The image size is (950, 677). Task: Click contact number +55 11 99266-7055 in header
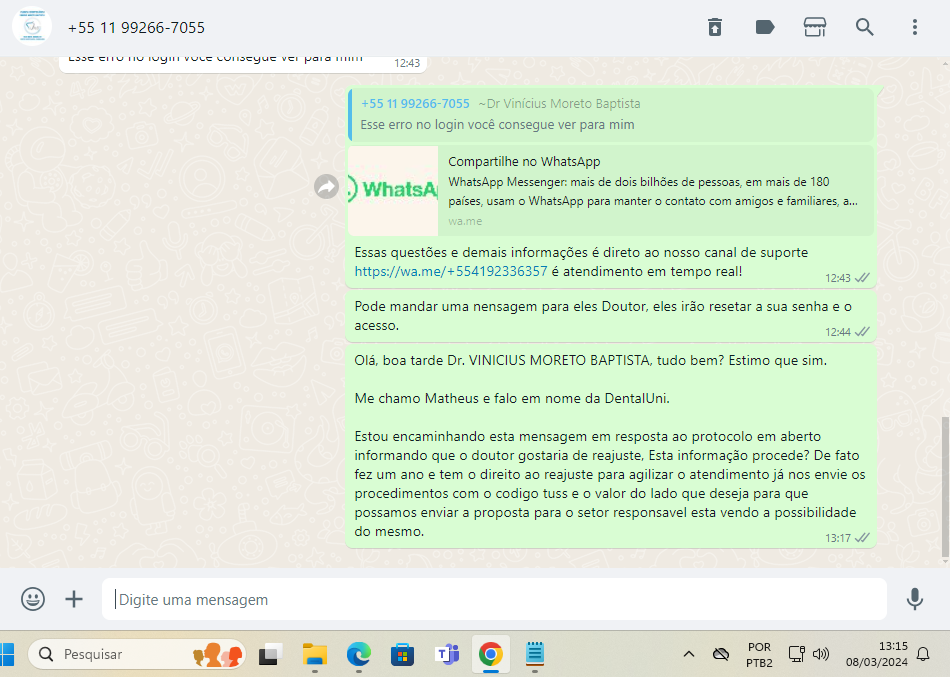(136, 28)
